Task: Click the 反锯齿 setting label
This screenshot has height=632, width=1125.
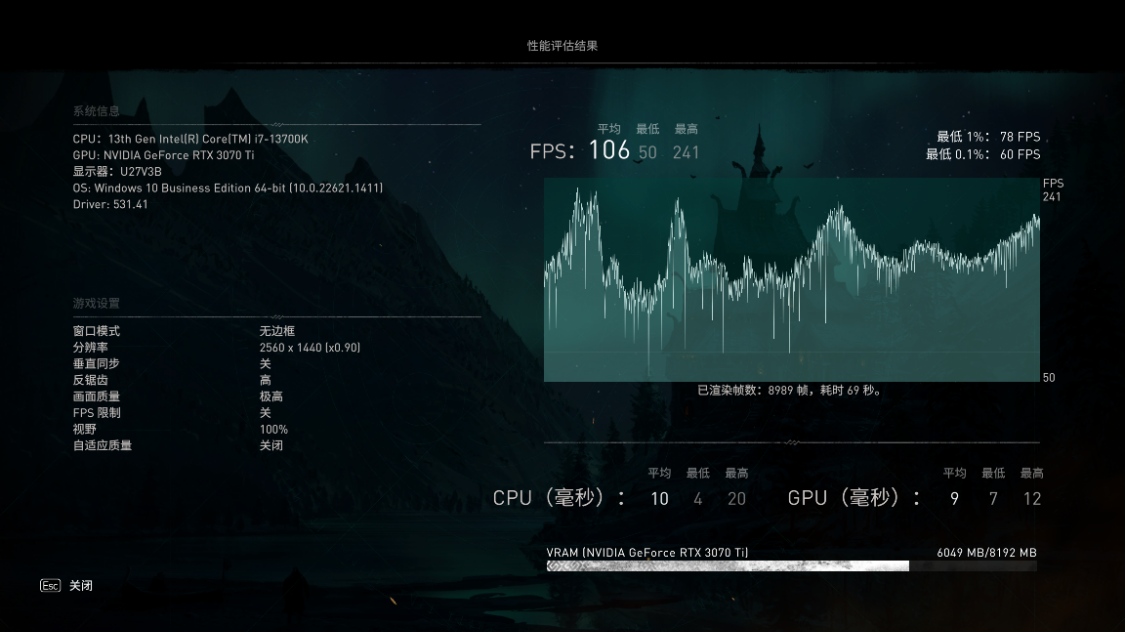Action: click(x=90, y=380)
